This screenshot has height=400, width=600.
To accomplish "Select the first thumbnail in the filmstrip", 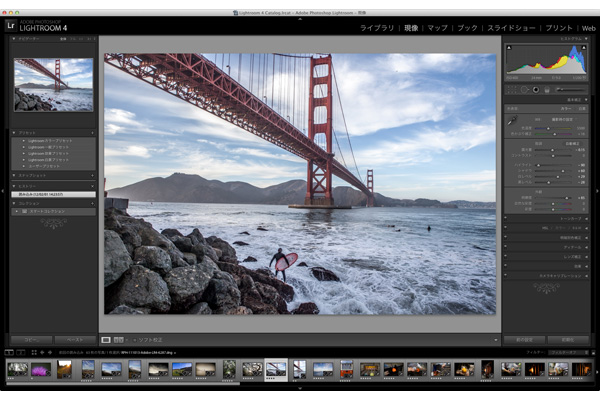I will pyautogui.click(x=17, y=369).
